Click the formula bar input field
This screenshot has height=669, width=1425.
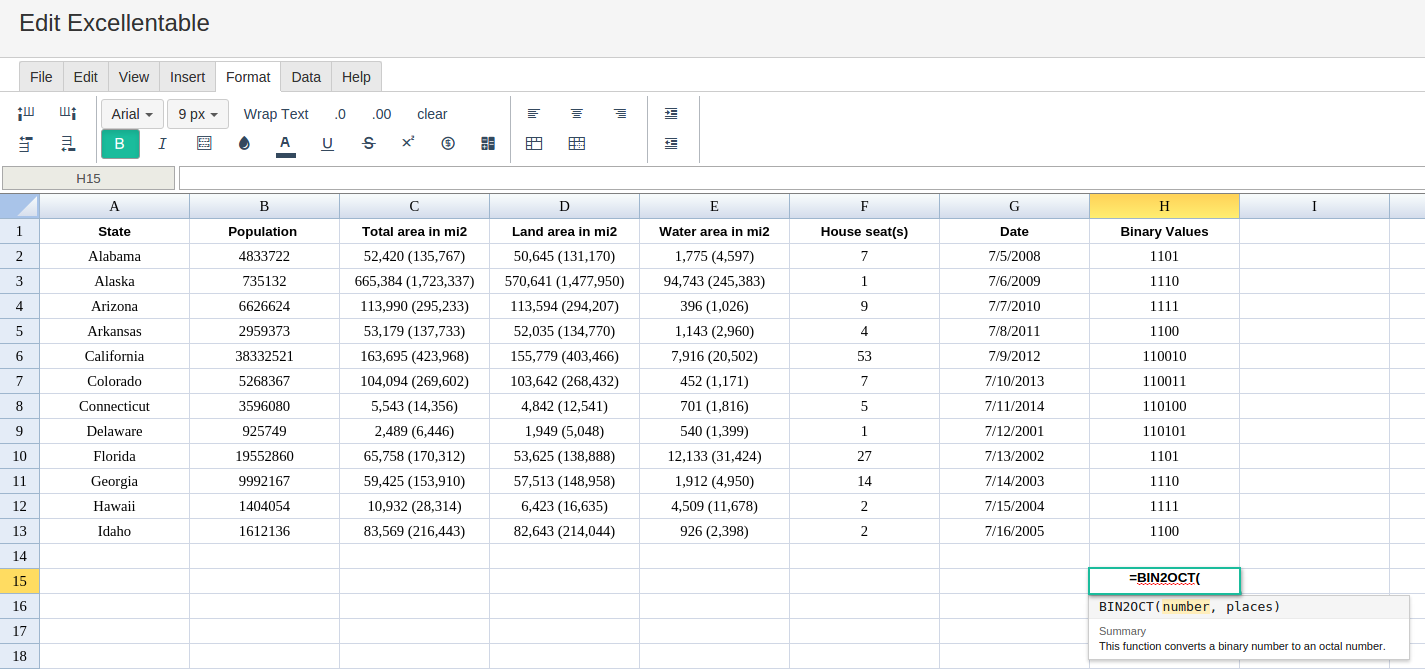tap(802, 178)
